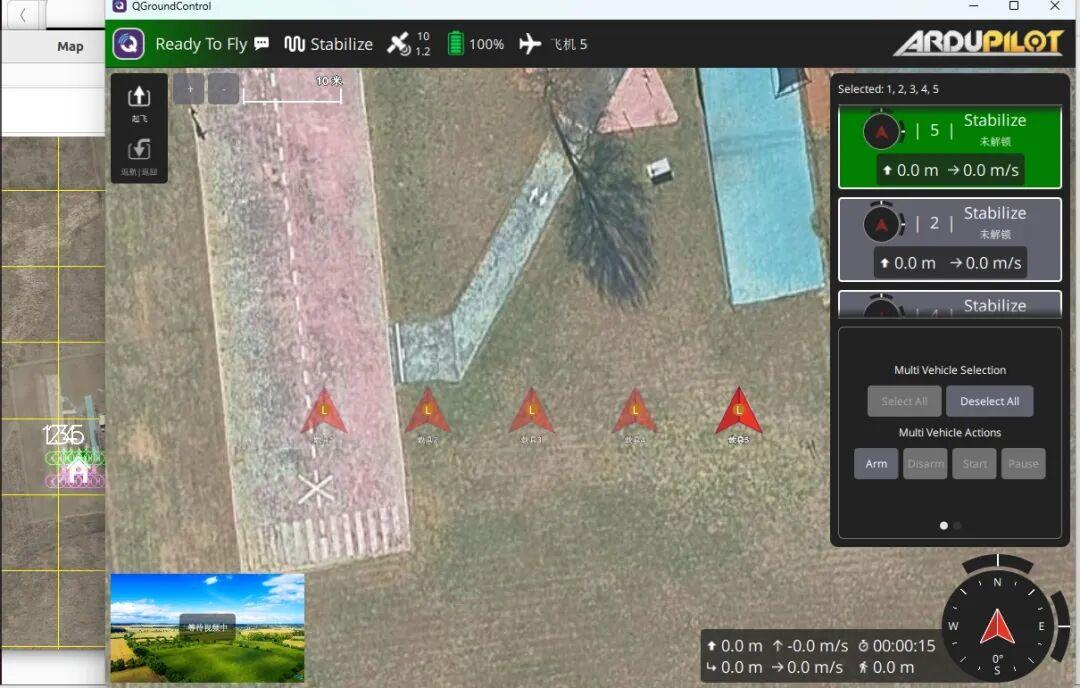Viewport: 1080px width, 688px height.
Task: Click the Start mission button
Action: [x=975, y=463]
